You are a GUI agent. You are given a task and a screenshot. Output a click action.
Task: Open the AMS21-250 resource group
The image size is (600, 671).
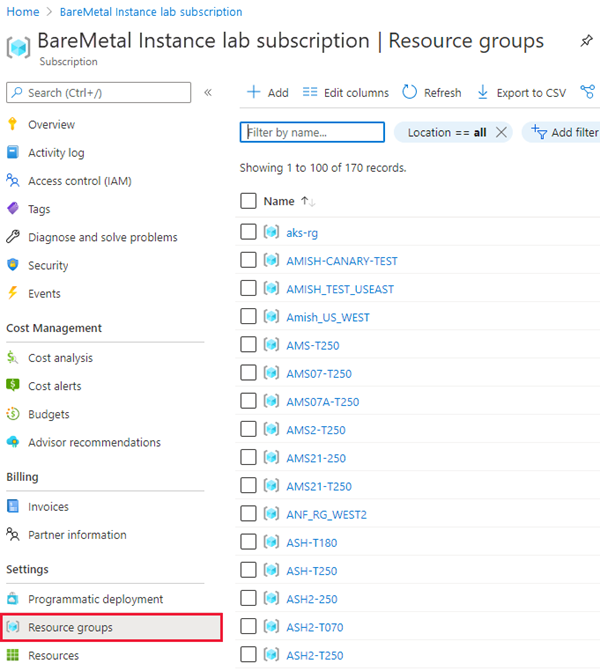tap(316, 458)
